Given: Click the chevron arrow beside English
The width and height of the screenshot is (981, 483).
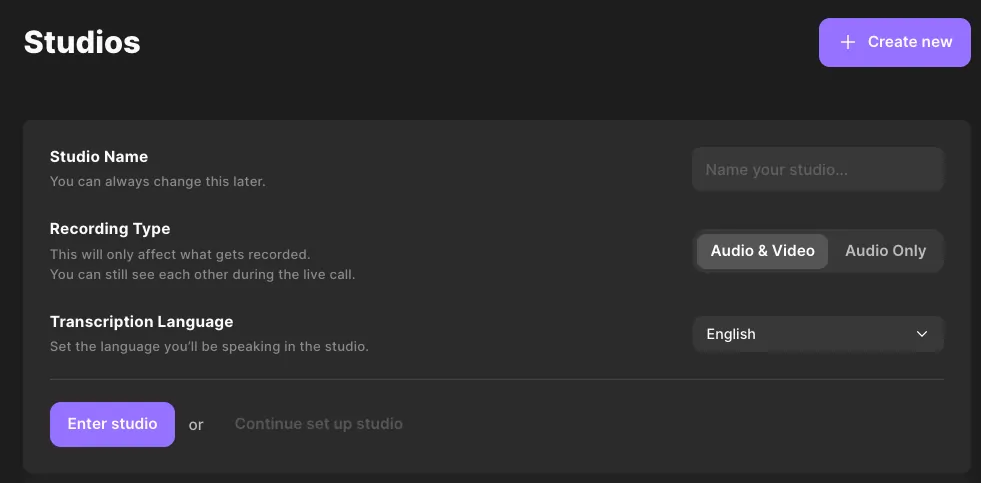Looking at the screenshot, I should 922,334.
